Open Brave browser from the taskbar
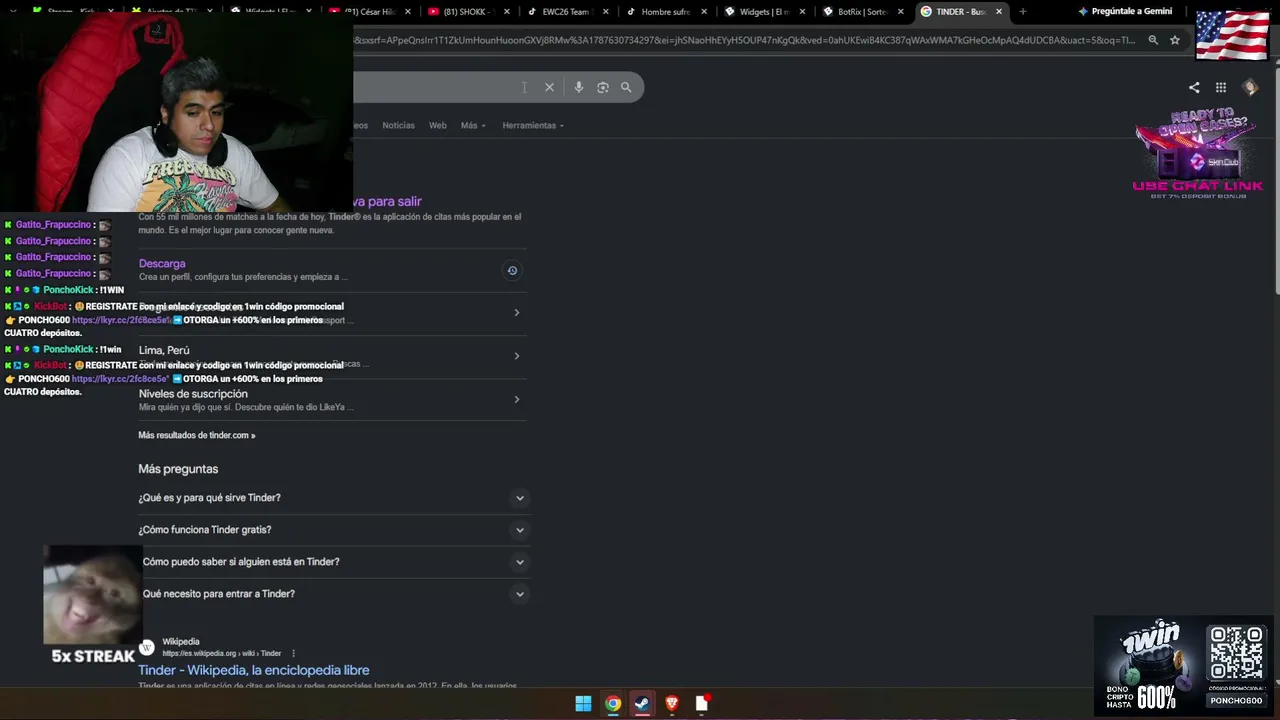The height and width of the screenshot is (720, 1280). tap(672, 704)
